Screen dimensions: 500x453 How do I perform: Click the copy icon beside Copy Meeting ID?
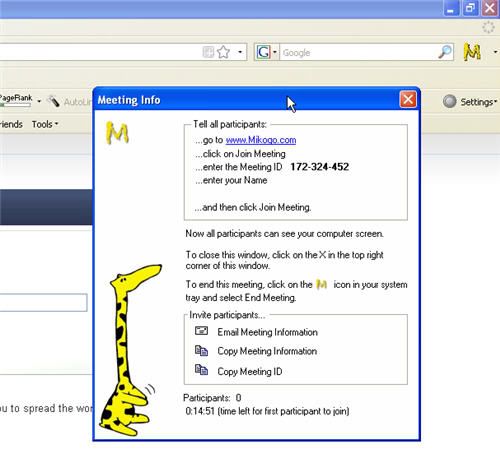point(201,370)
